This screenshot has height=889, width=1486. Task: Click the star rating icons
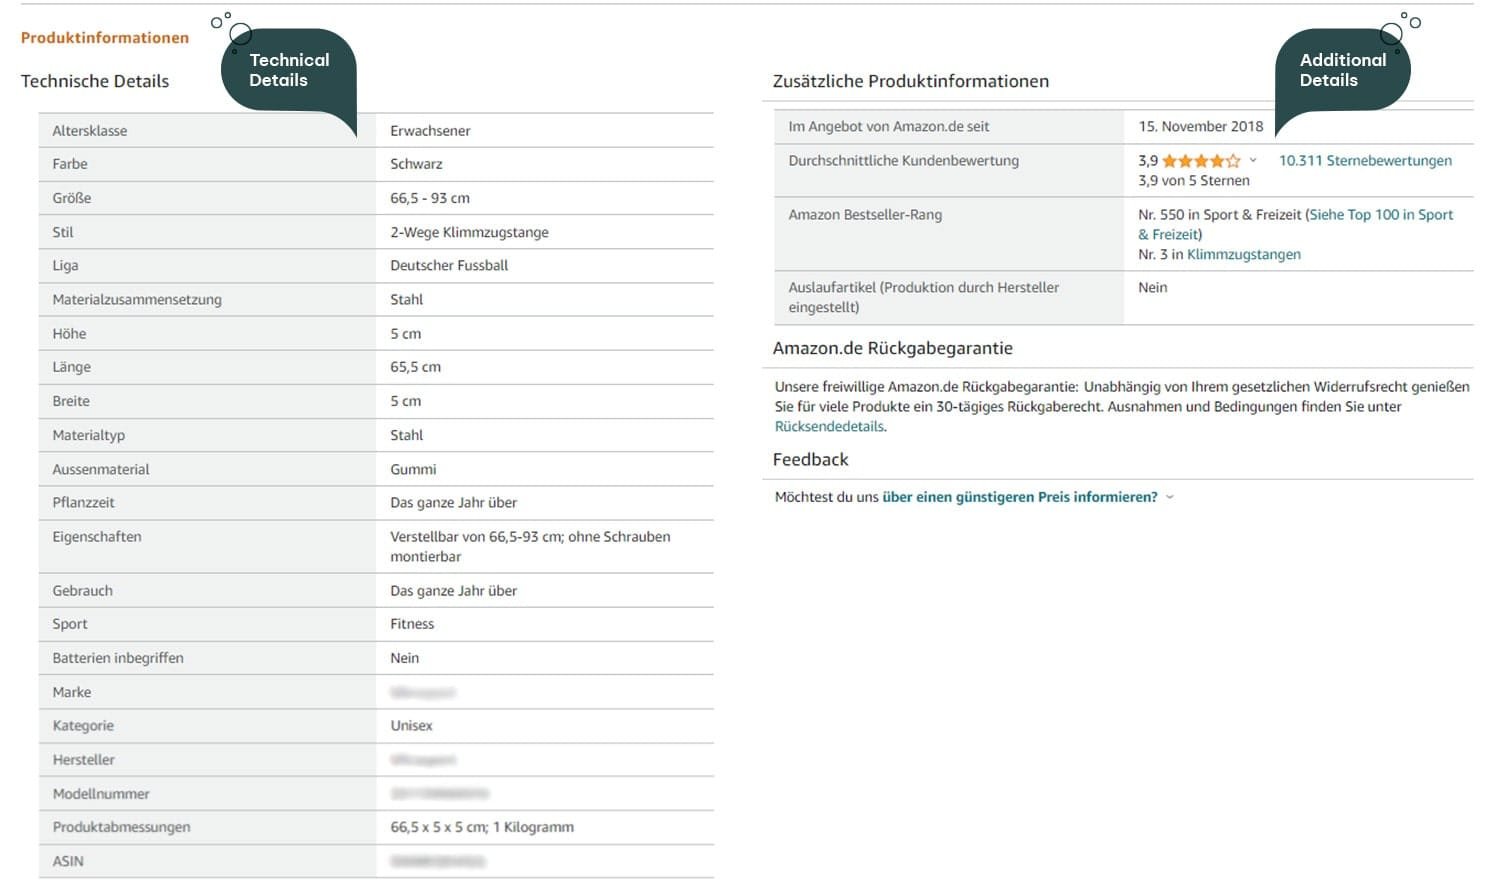tap(1200, 161)
